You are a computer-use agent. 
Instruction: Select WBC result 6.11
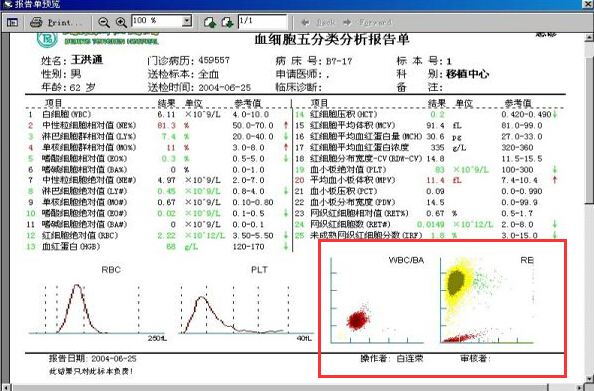pyautogui.click(x=167, y=114)
